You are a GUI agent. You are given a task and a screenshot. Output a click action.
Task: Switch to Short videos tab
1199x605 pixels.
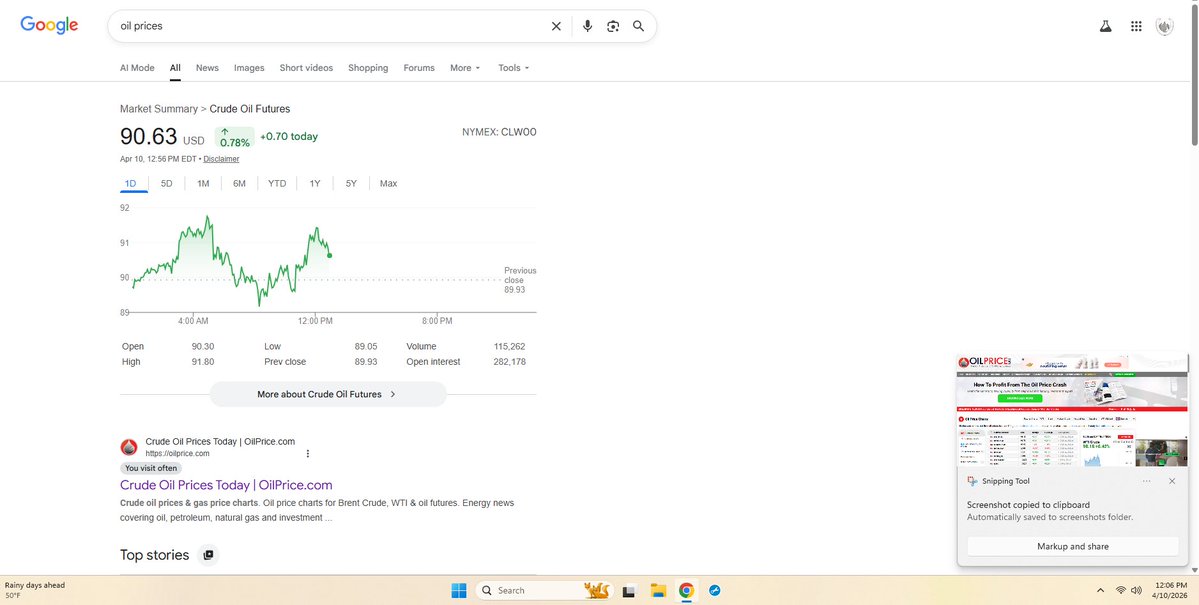click(x=306, y=68)
